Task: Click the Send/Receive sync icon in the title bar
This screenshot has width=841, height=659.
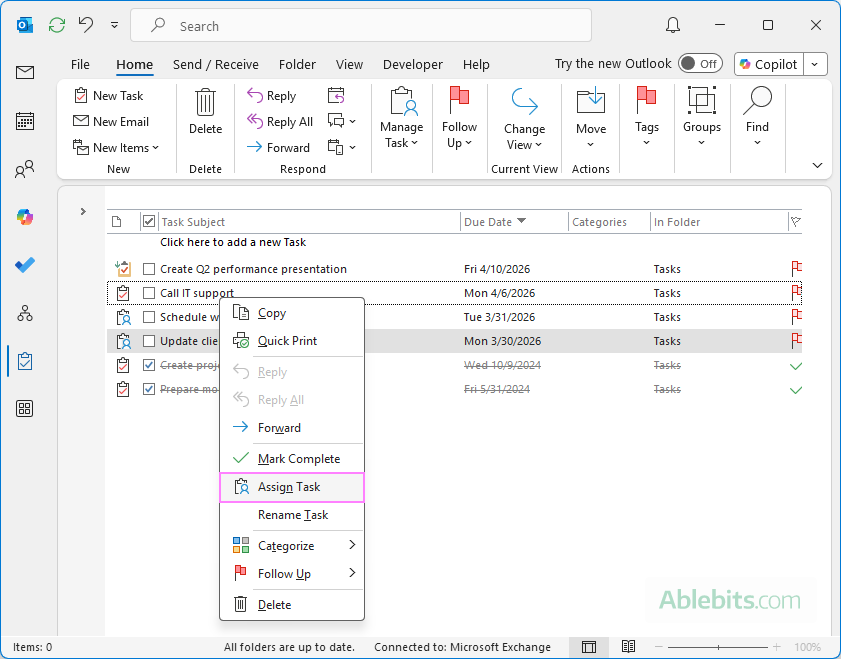Action: 56,25
